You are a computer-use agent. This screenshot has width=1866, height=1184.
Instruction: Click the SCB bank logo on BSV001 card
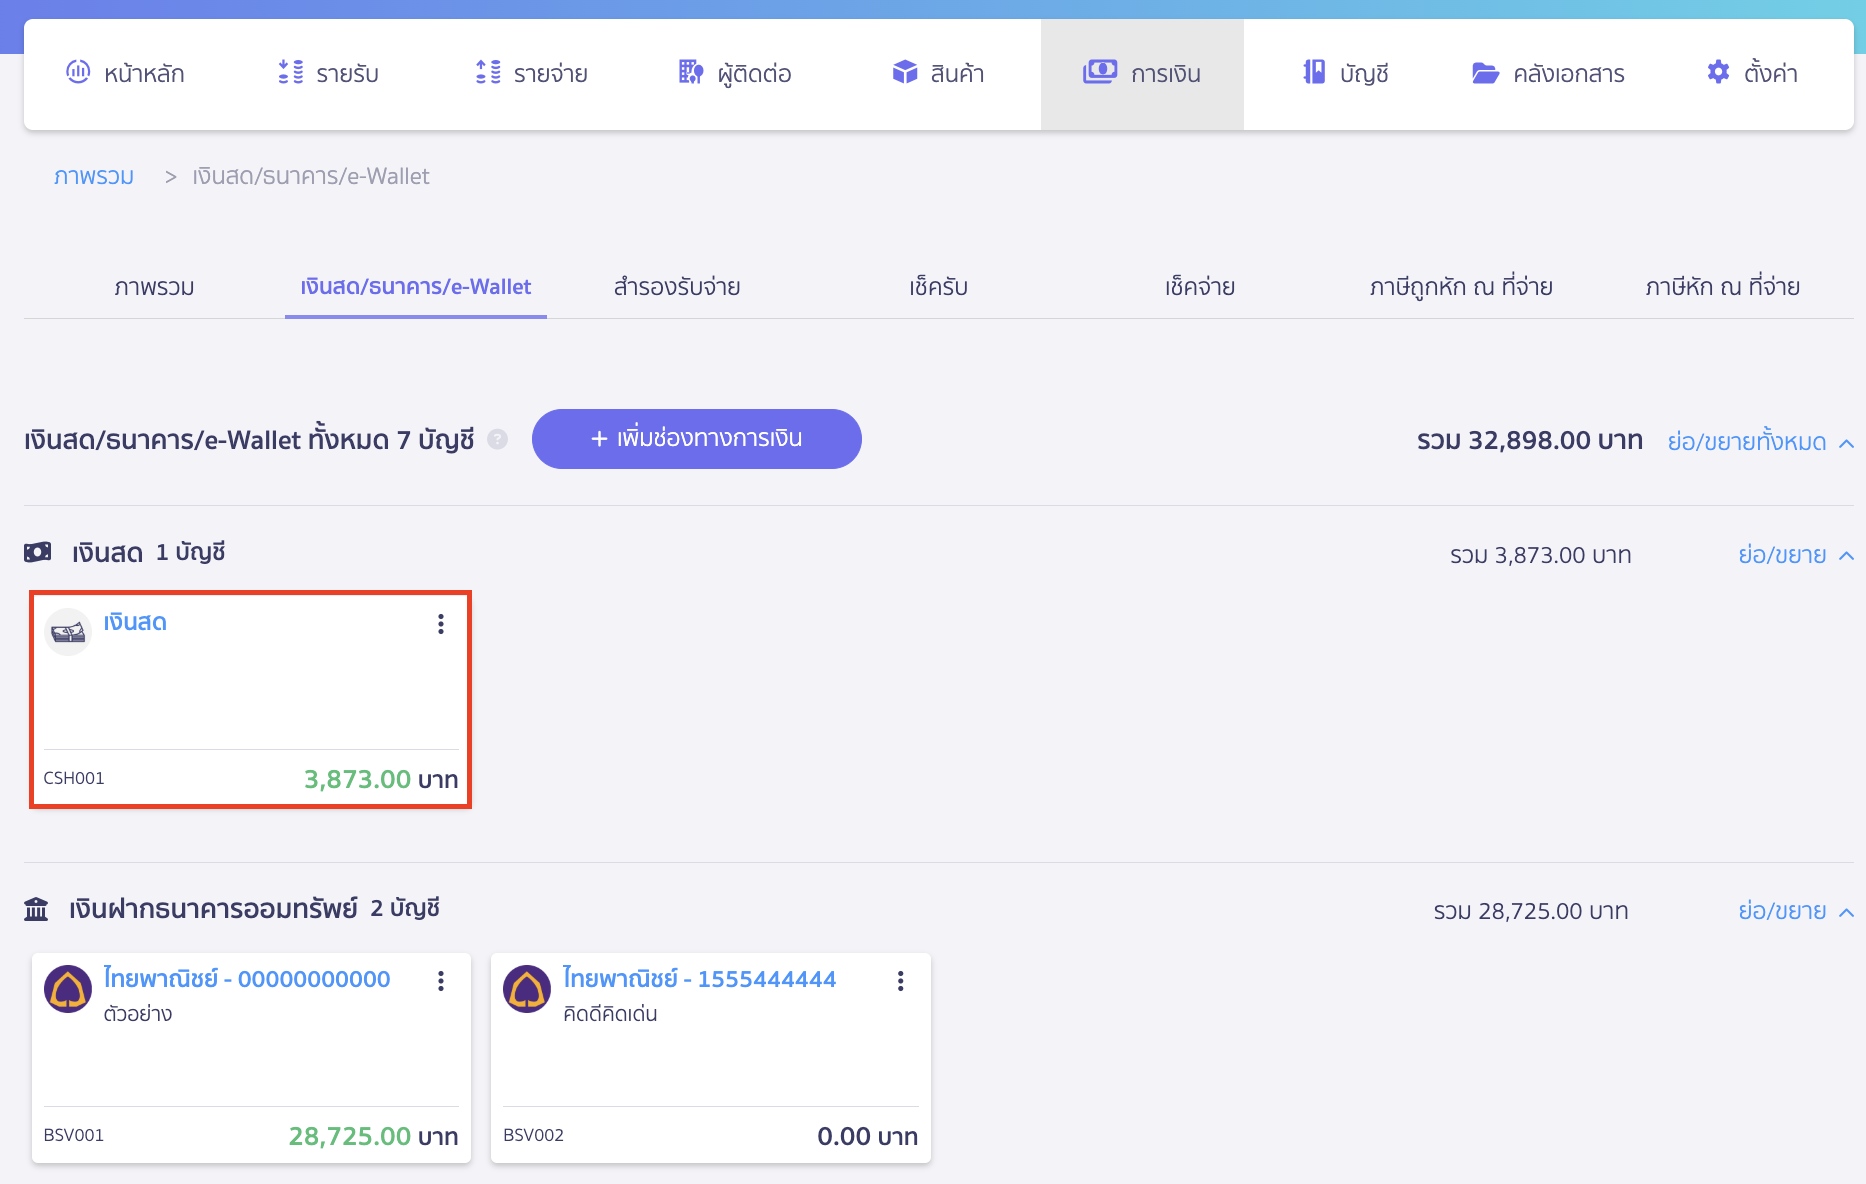coord(68,989)
